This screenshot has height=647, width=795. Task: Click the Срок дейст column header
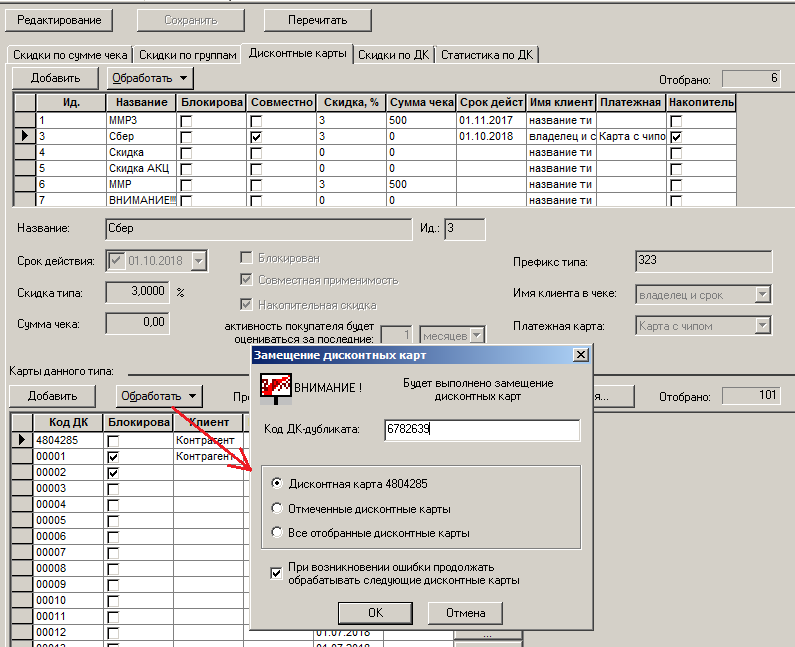491,102
